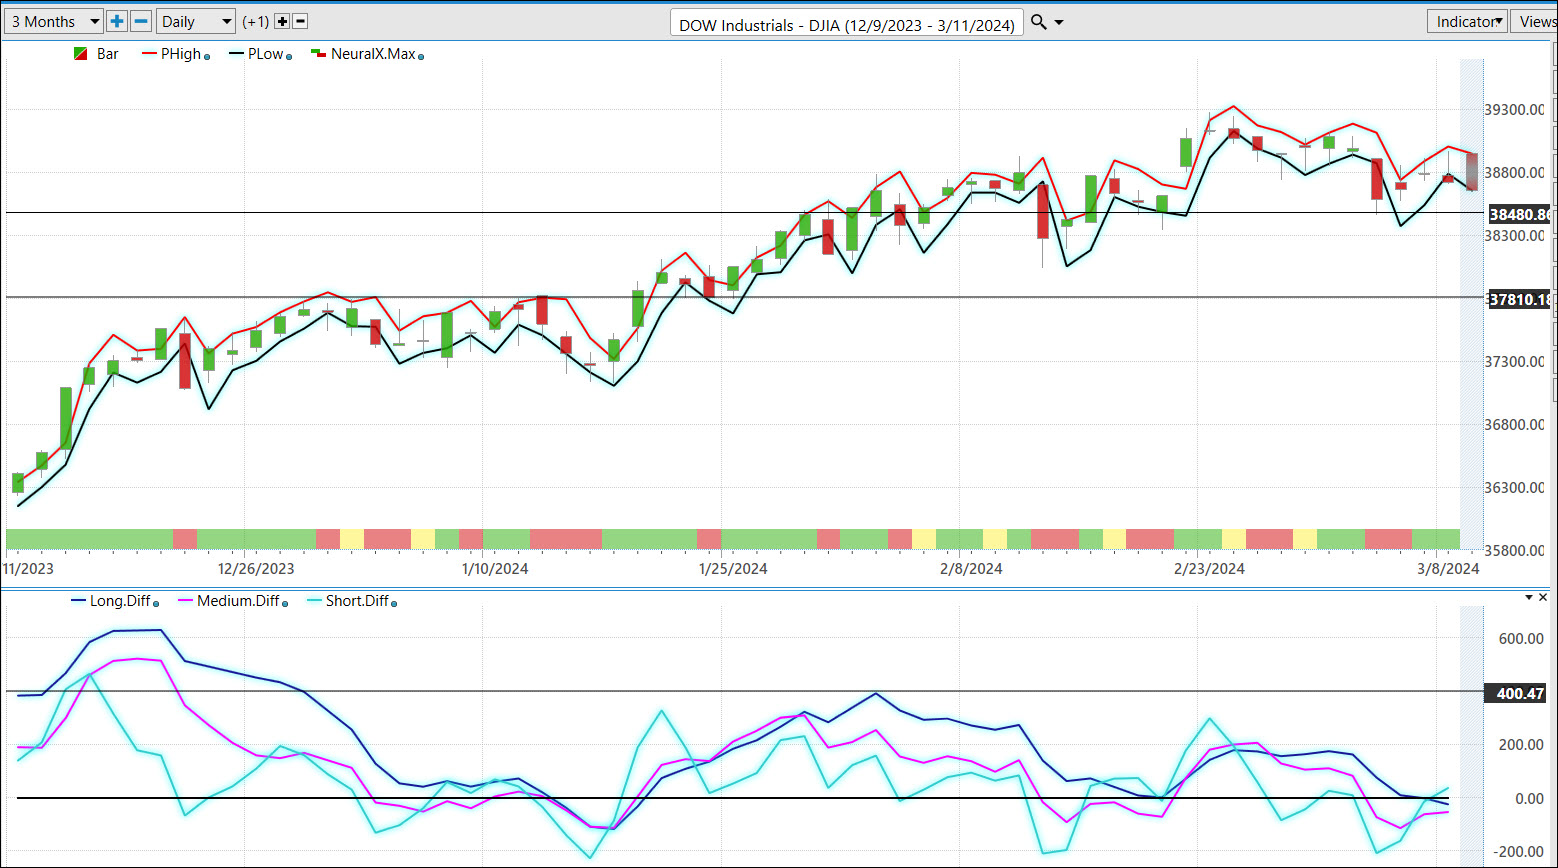Click the magnifying glass search icon

click(x=1039, y=22)
